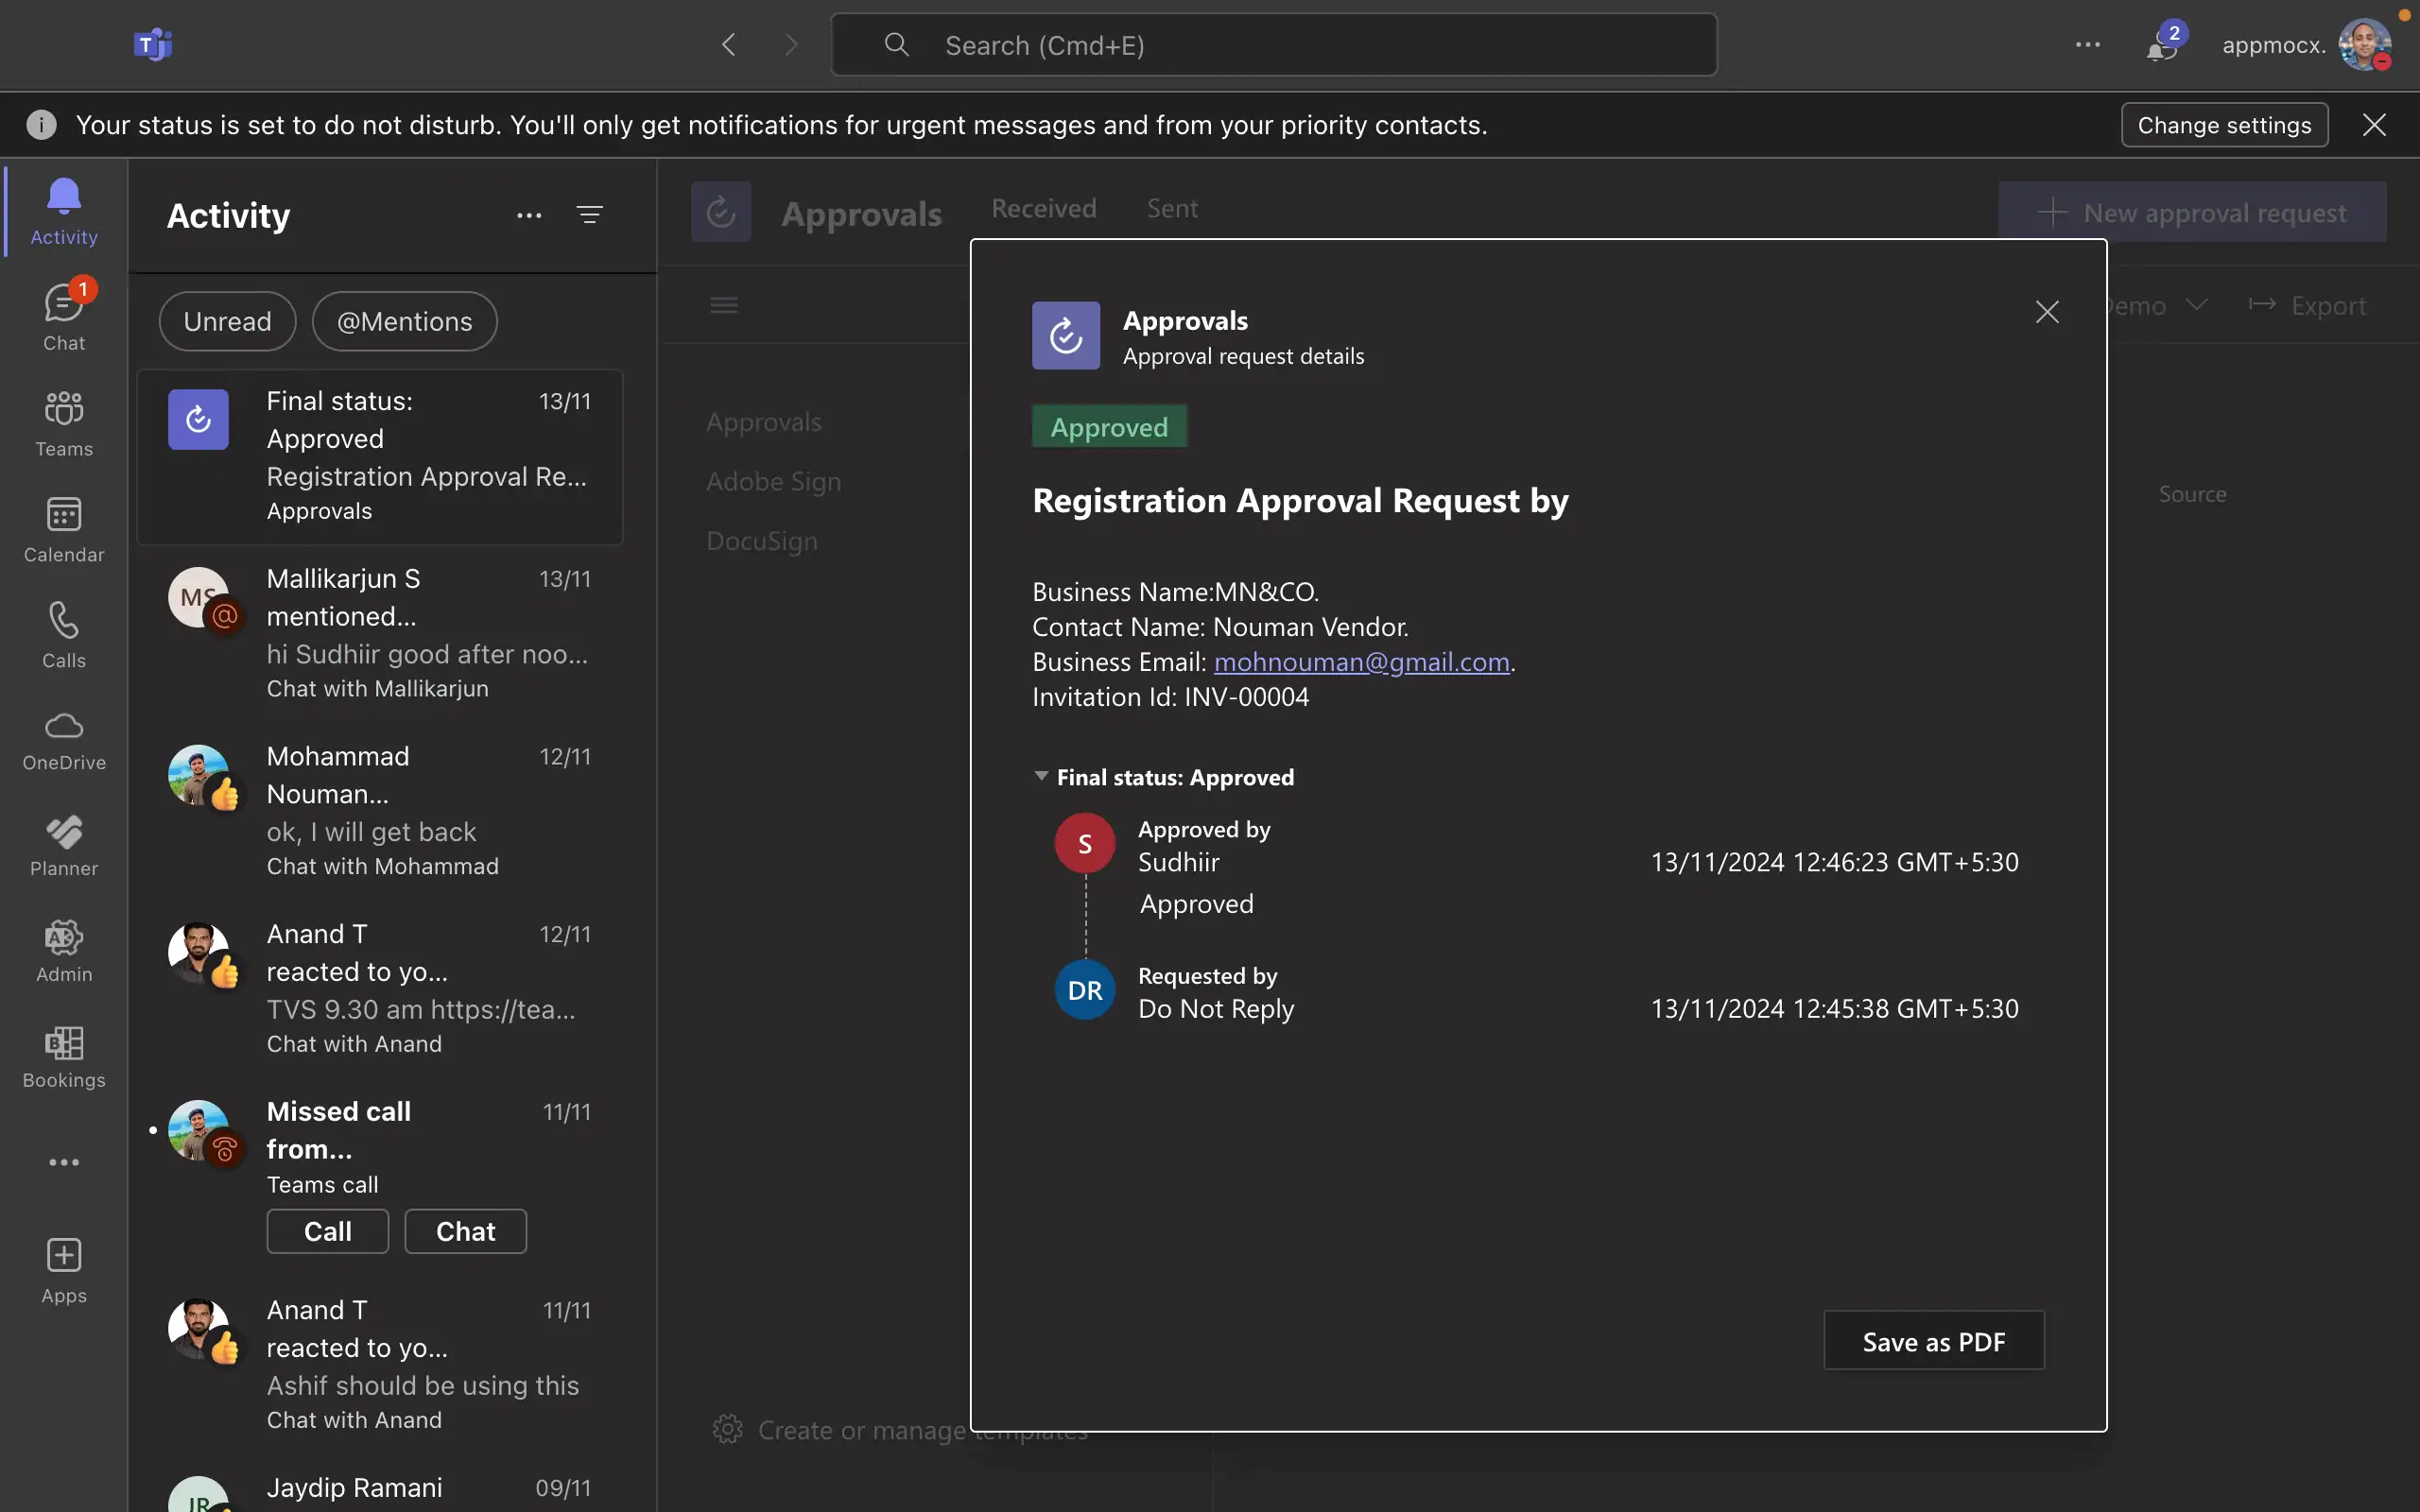Toggle the Unread filter pill
The width and height of the screenshot is (2420, 1512).
point(227,321)
